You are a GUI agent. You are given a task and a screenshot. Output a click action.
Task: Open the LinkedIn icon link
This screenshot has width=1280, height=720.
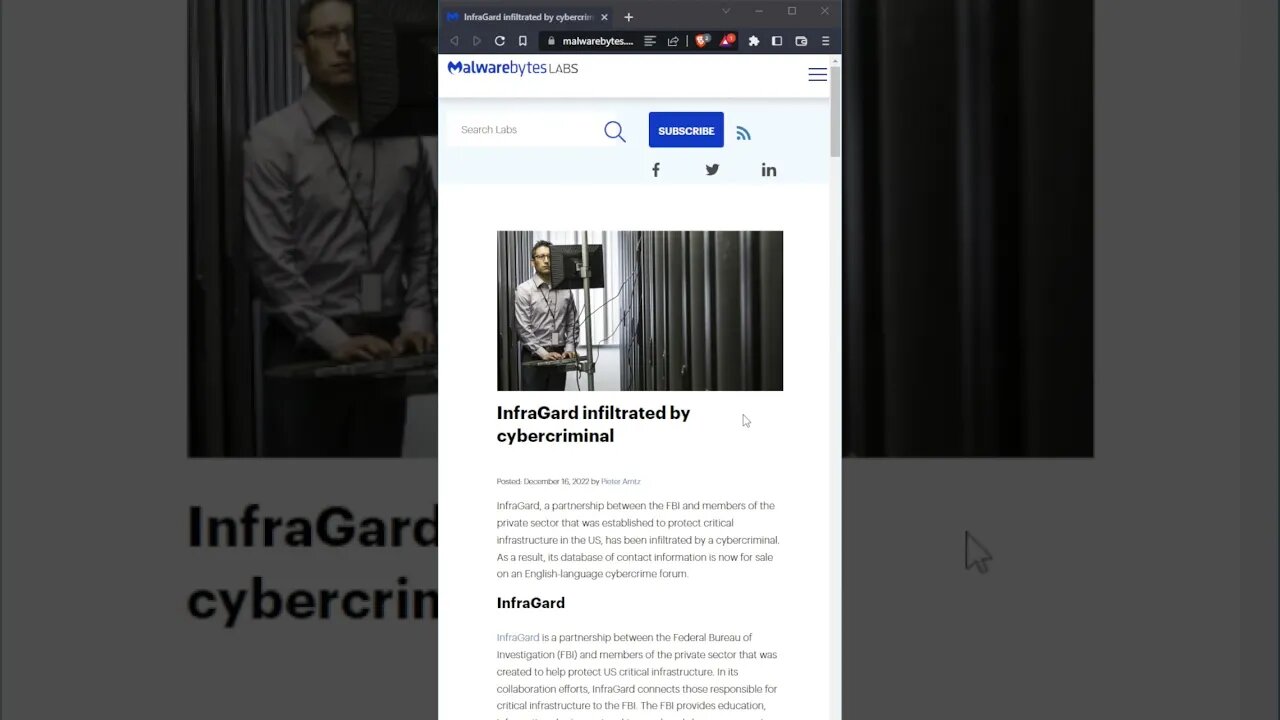[768, 170]
